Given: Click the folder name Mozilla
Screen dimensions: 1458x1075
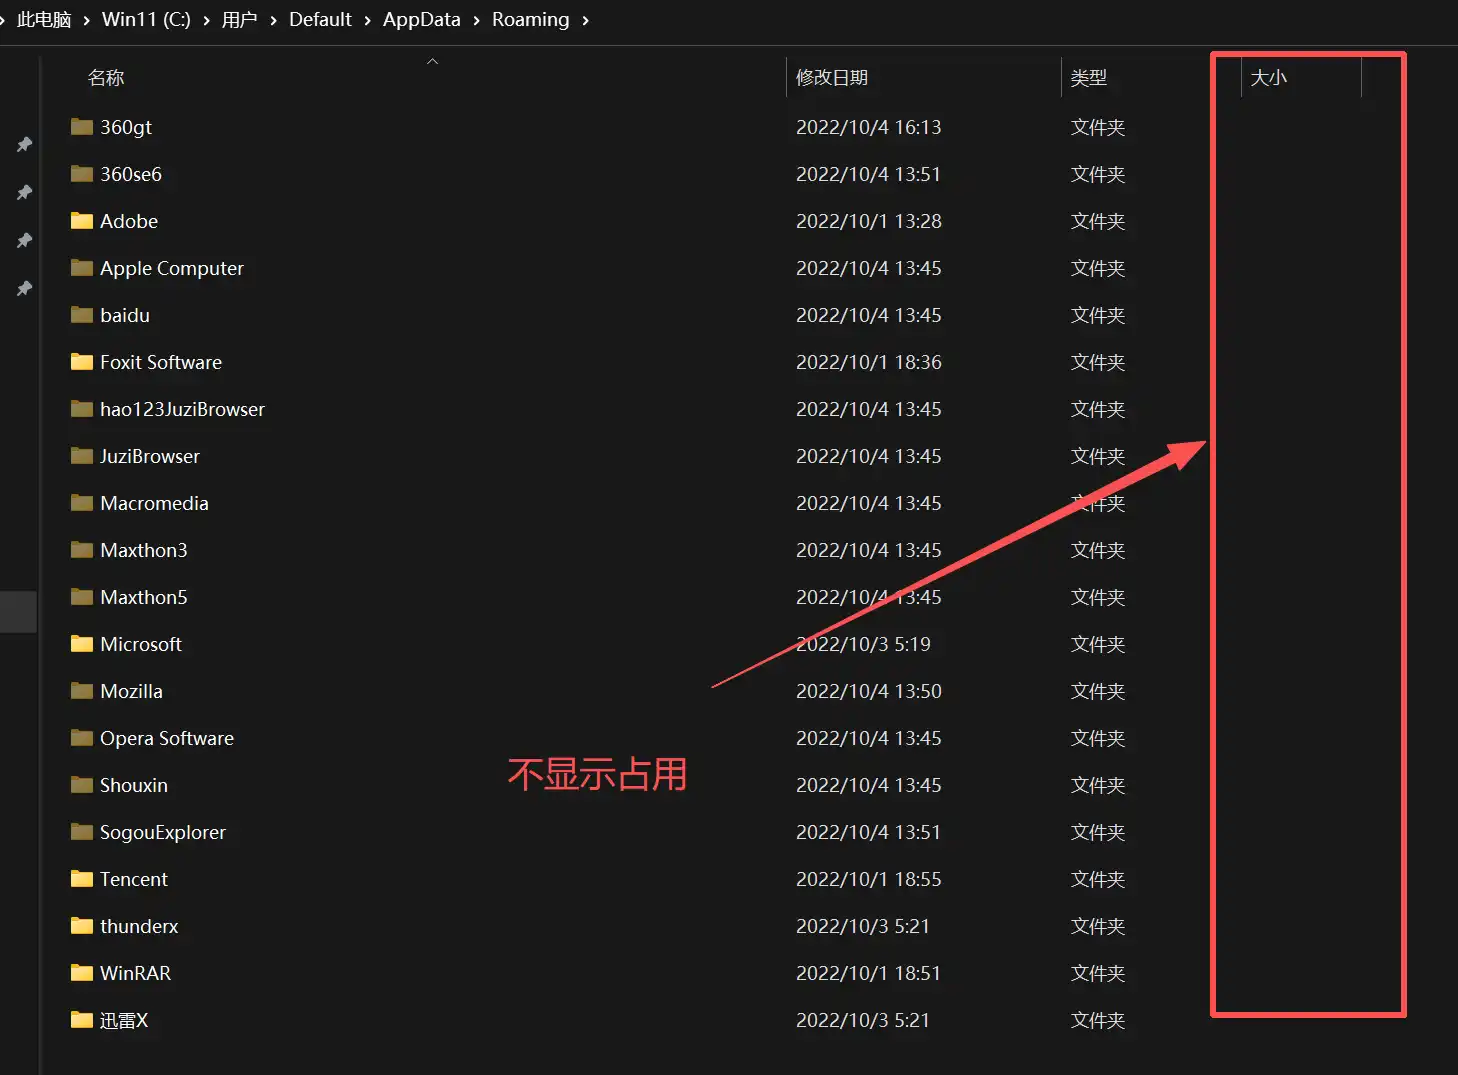Looking at the screenshot, I should (131, 691).
